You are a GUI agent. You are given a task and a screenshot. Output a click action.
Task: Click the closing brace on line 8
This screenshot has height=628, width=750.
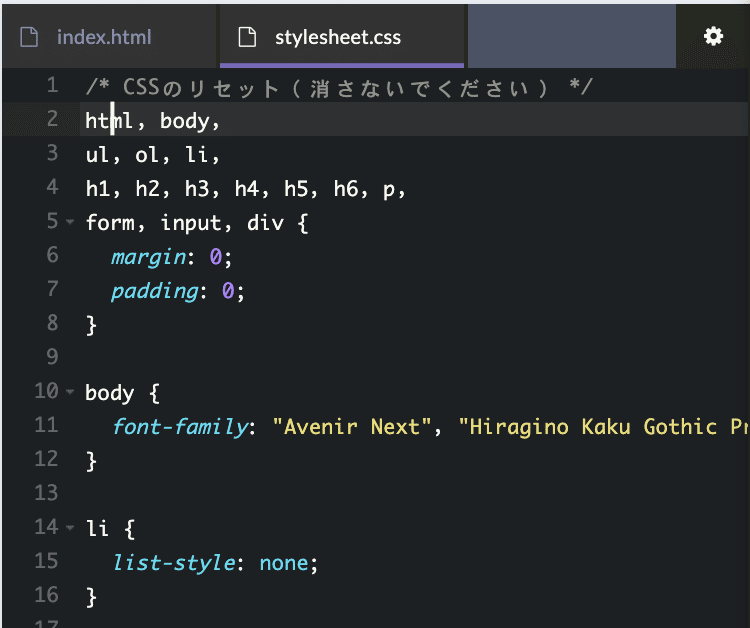pyautogui.click(x=91, y=326)
